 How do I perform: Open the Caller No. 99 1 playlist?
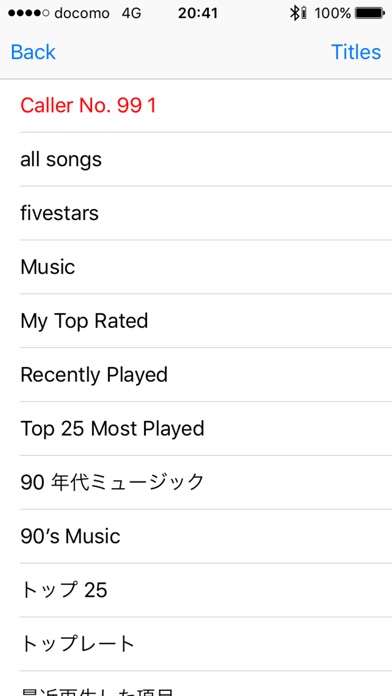[x=196, y=106]
